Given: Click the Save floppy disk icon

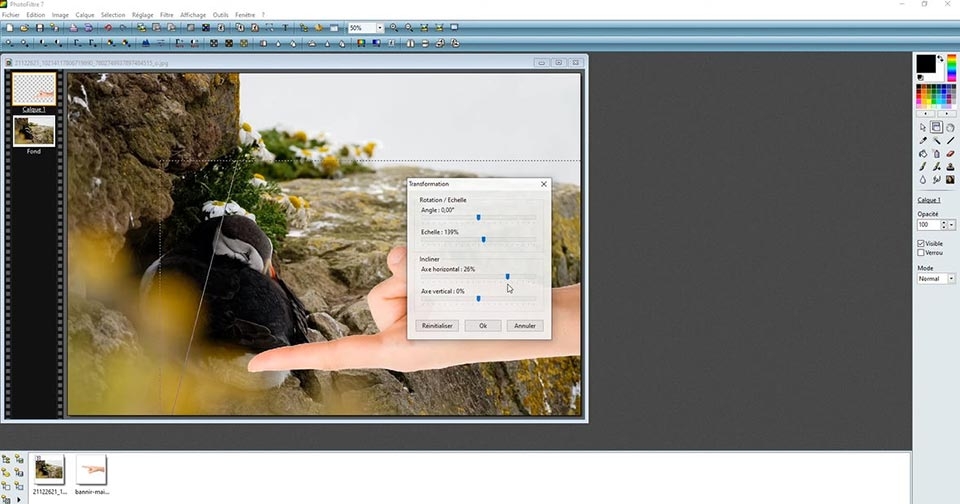Looking at the screenshot, I should point(40,28).
